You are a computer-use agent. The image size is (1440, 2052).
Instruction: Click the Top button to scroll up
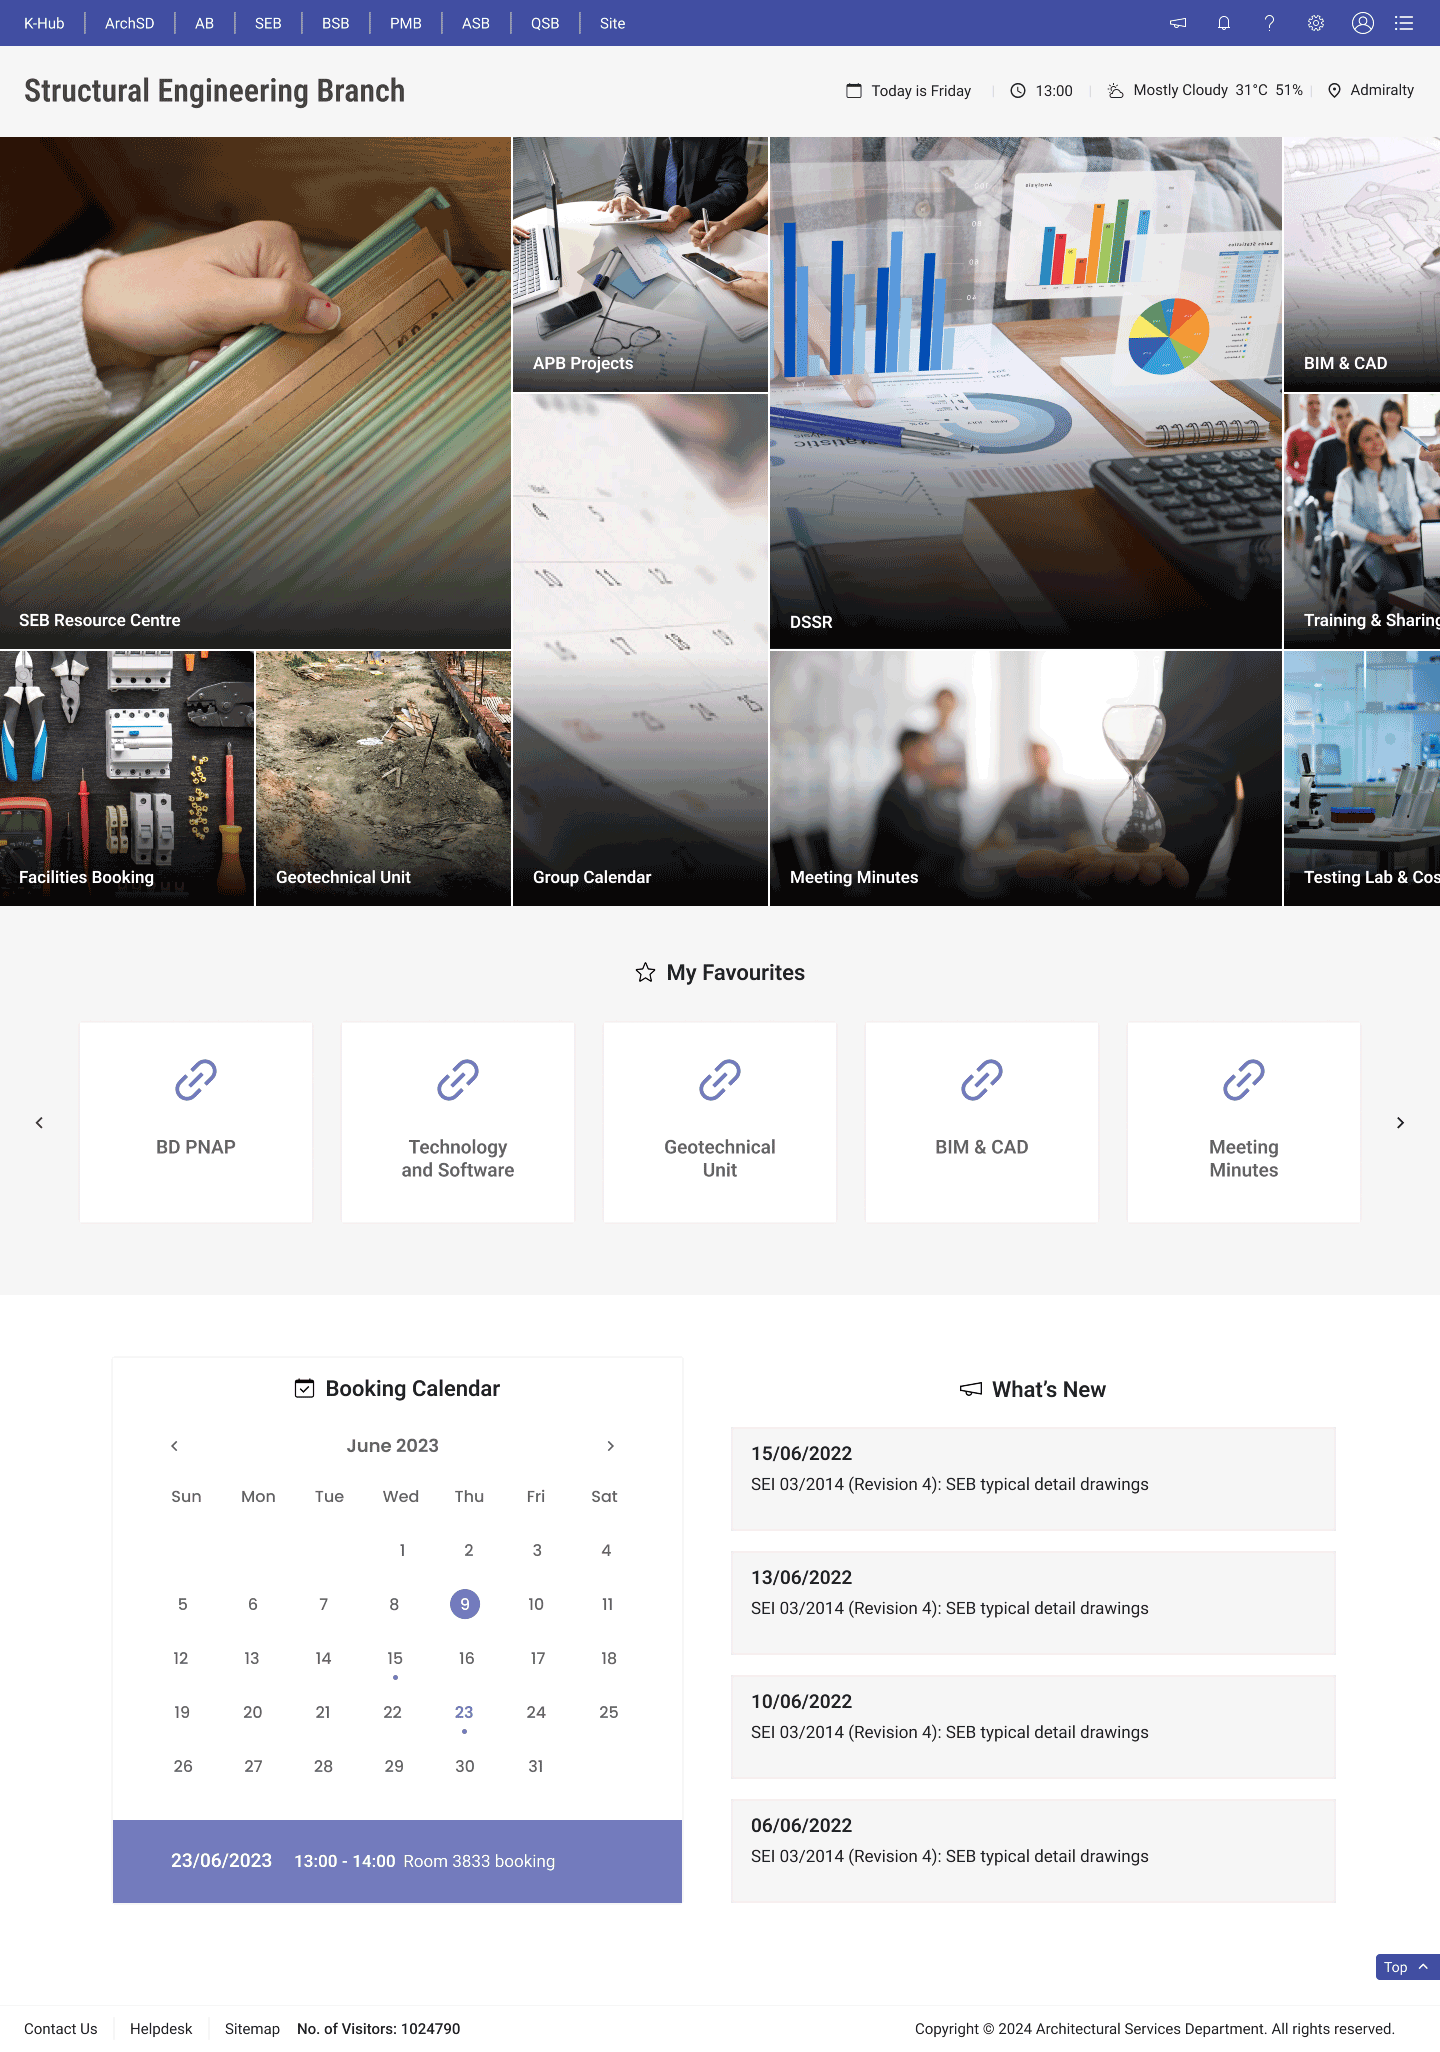click(x=1406, y=1967)
